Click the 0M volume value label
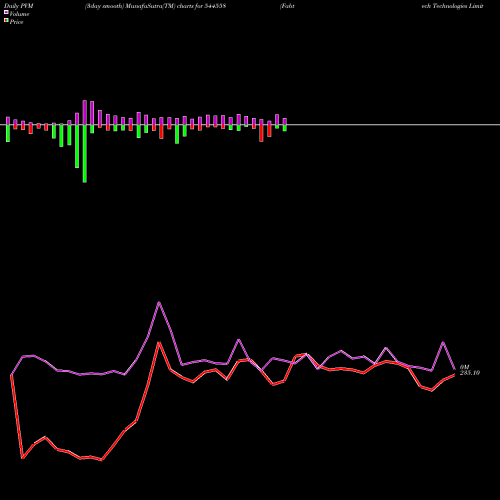Screen dimensions: 500x500 [464, 367]
